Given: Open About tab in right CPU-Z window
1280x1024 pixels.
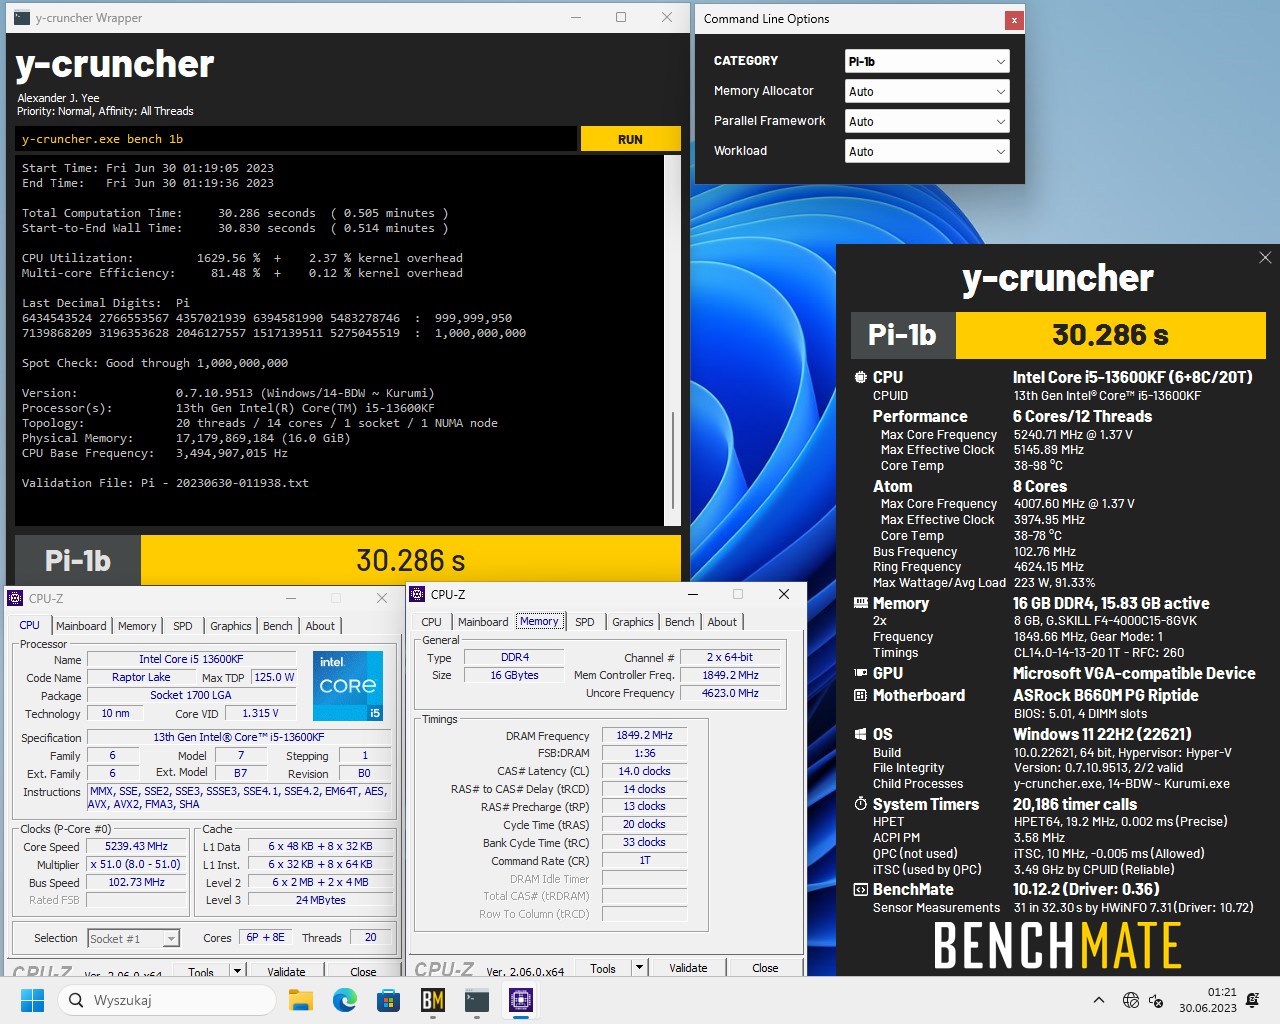Looking at the screenshot, I should (722, 622).
